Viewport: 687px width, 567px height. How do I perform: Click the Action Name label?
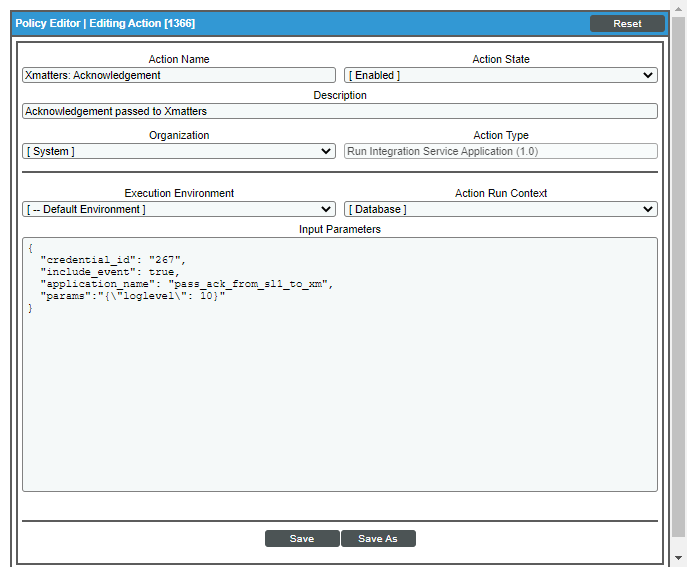179,59
